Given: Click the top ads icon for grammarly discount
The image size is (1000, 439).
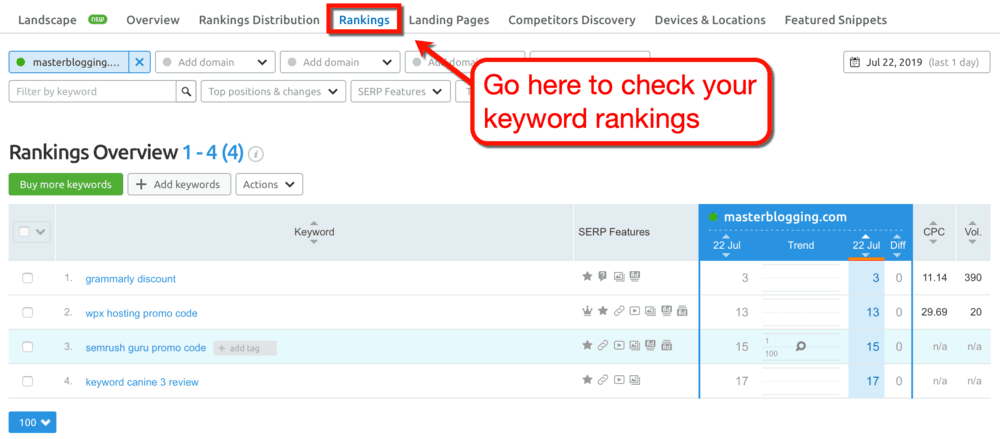Looking at the screenshot, I should [634, 276].
